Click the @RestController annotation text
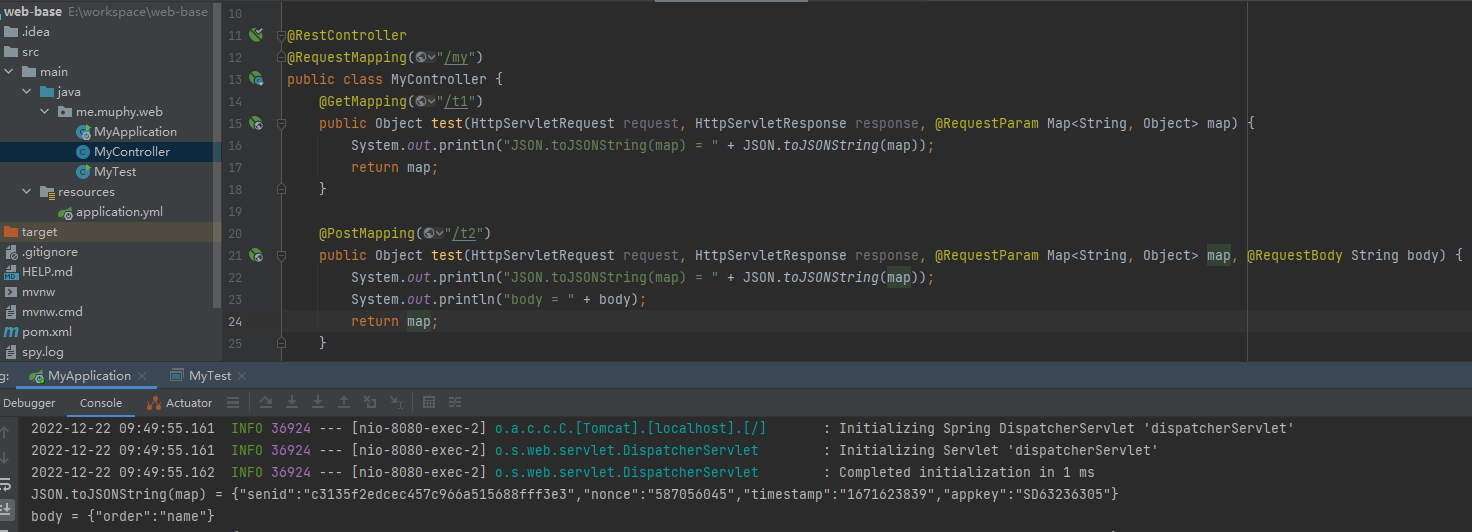The image size is (1472, 532). (x=347, y=35)
